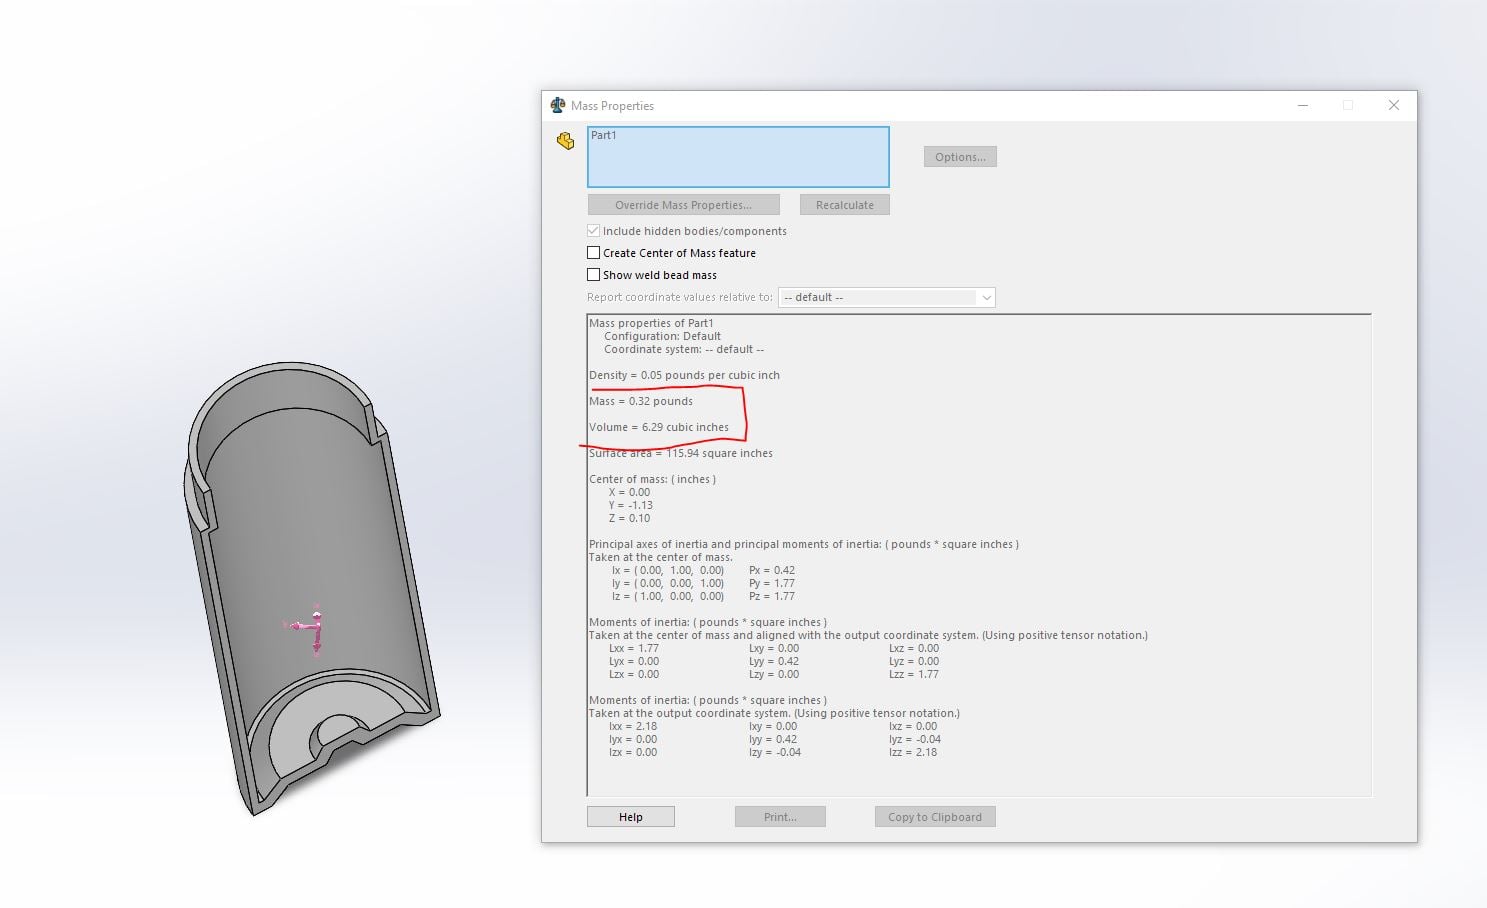Click the Print... button

780,817
